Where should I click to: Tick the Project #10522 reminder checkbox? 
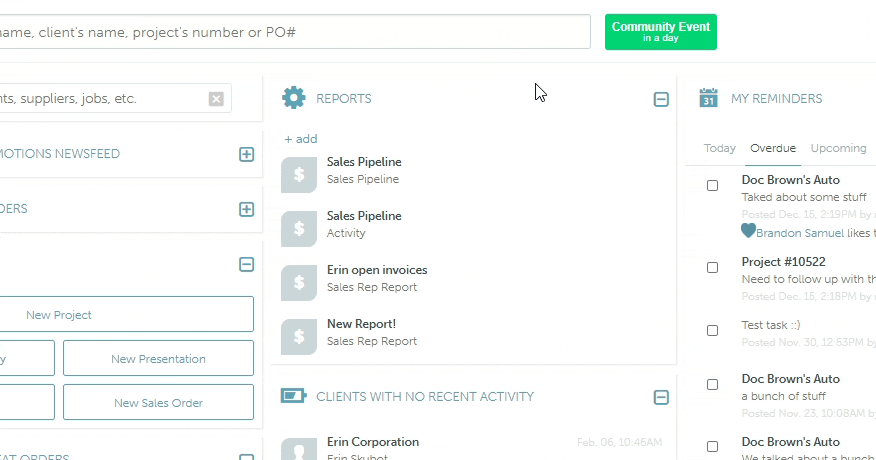click(712, 267)
